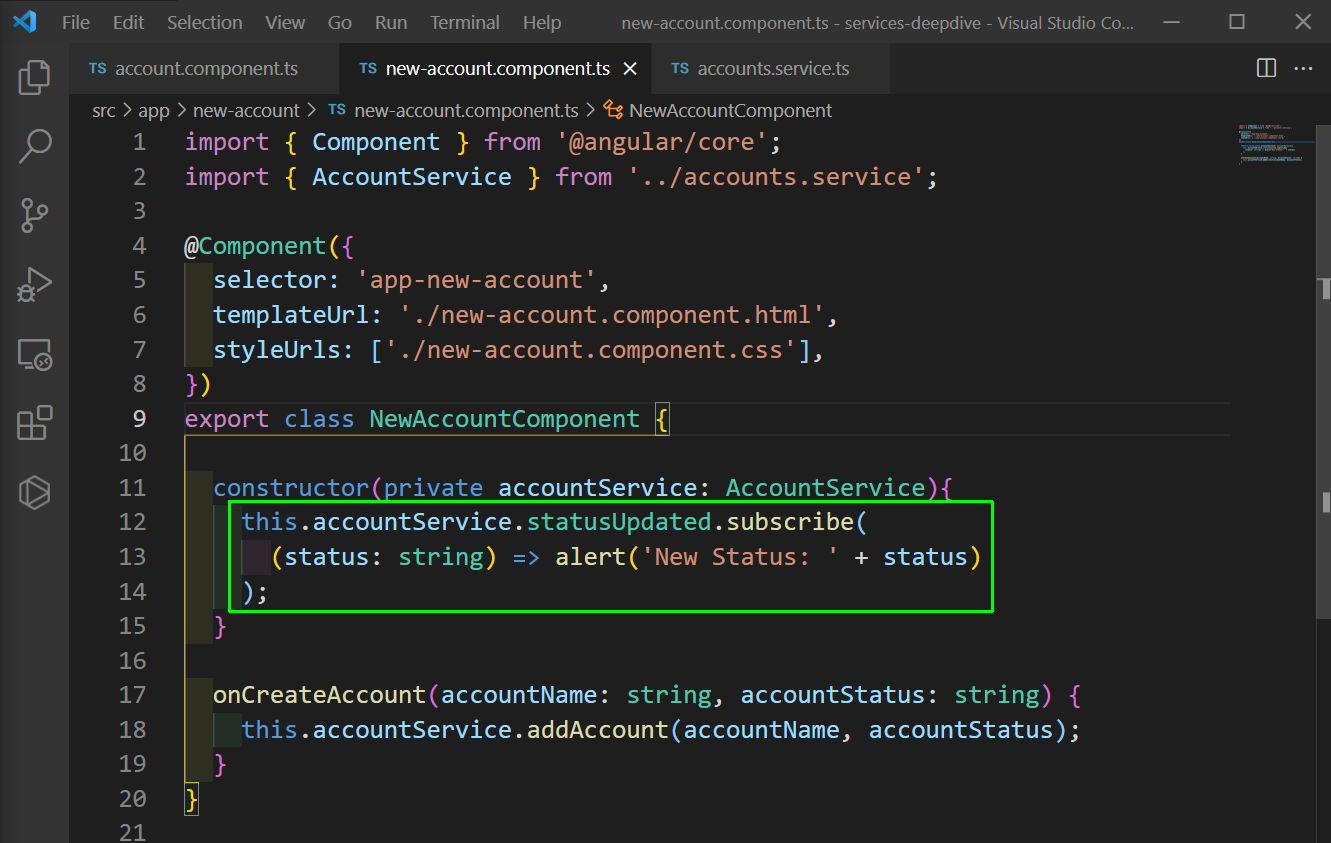Open the Remote Explorer icon
Image resolution: width=1331 pixels, height=843 pixels.
click(x=34, y=354)
